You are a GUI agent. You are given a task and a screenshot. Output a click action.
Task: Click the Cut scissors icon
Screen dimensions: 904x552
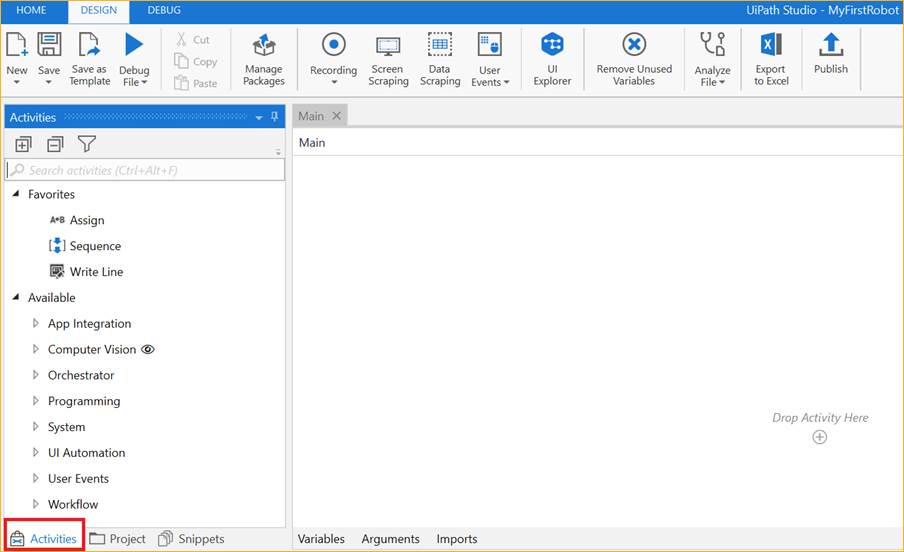coord(181,39)
